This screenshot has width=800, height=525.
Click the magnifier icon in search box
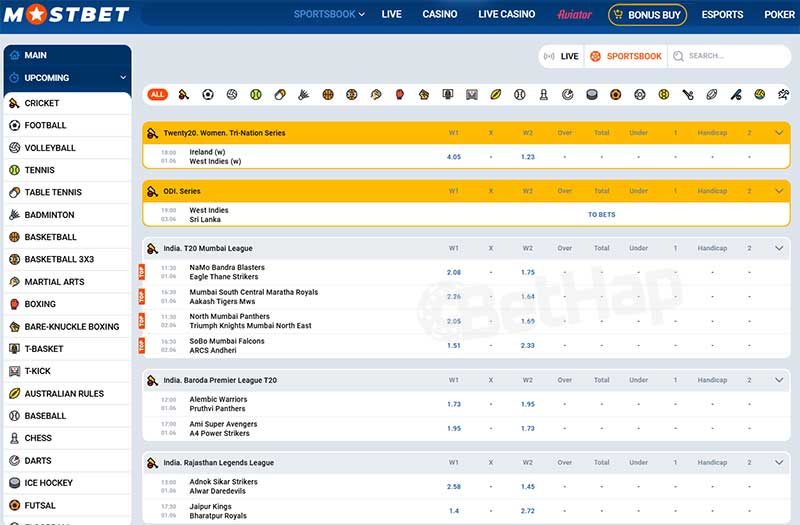click(x=678, y=56)
